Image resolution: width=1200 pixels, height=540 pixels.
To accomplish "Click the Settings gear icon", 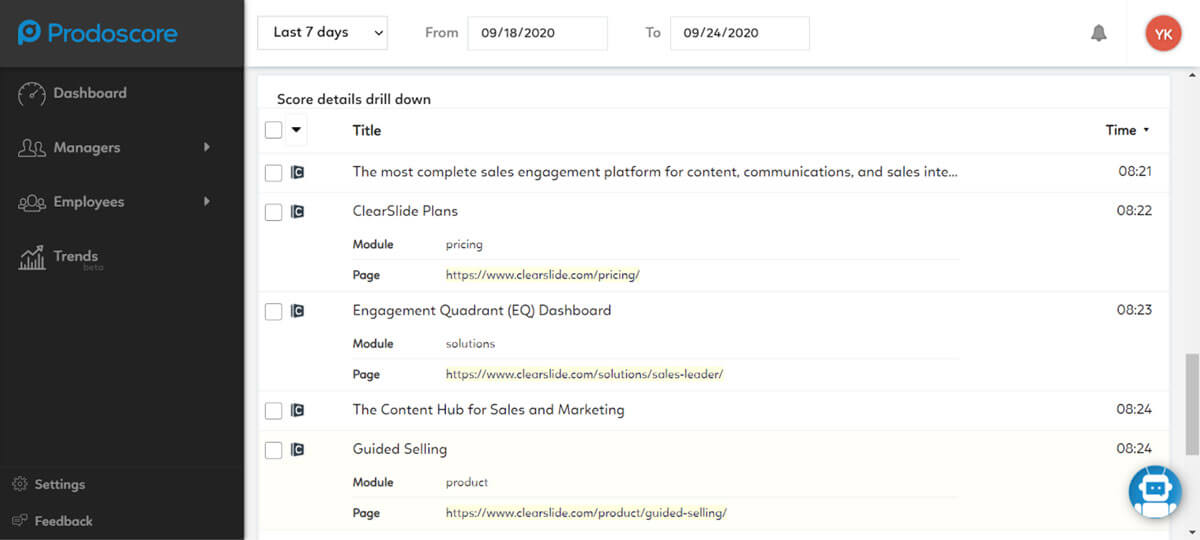I will (20, 484).
